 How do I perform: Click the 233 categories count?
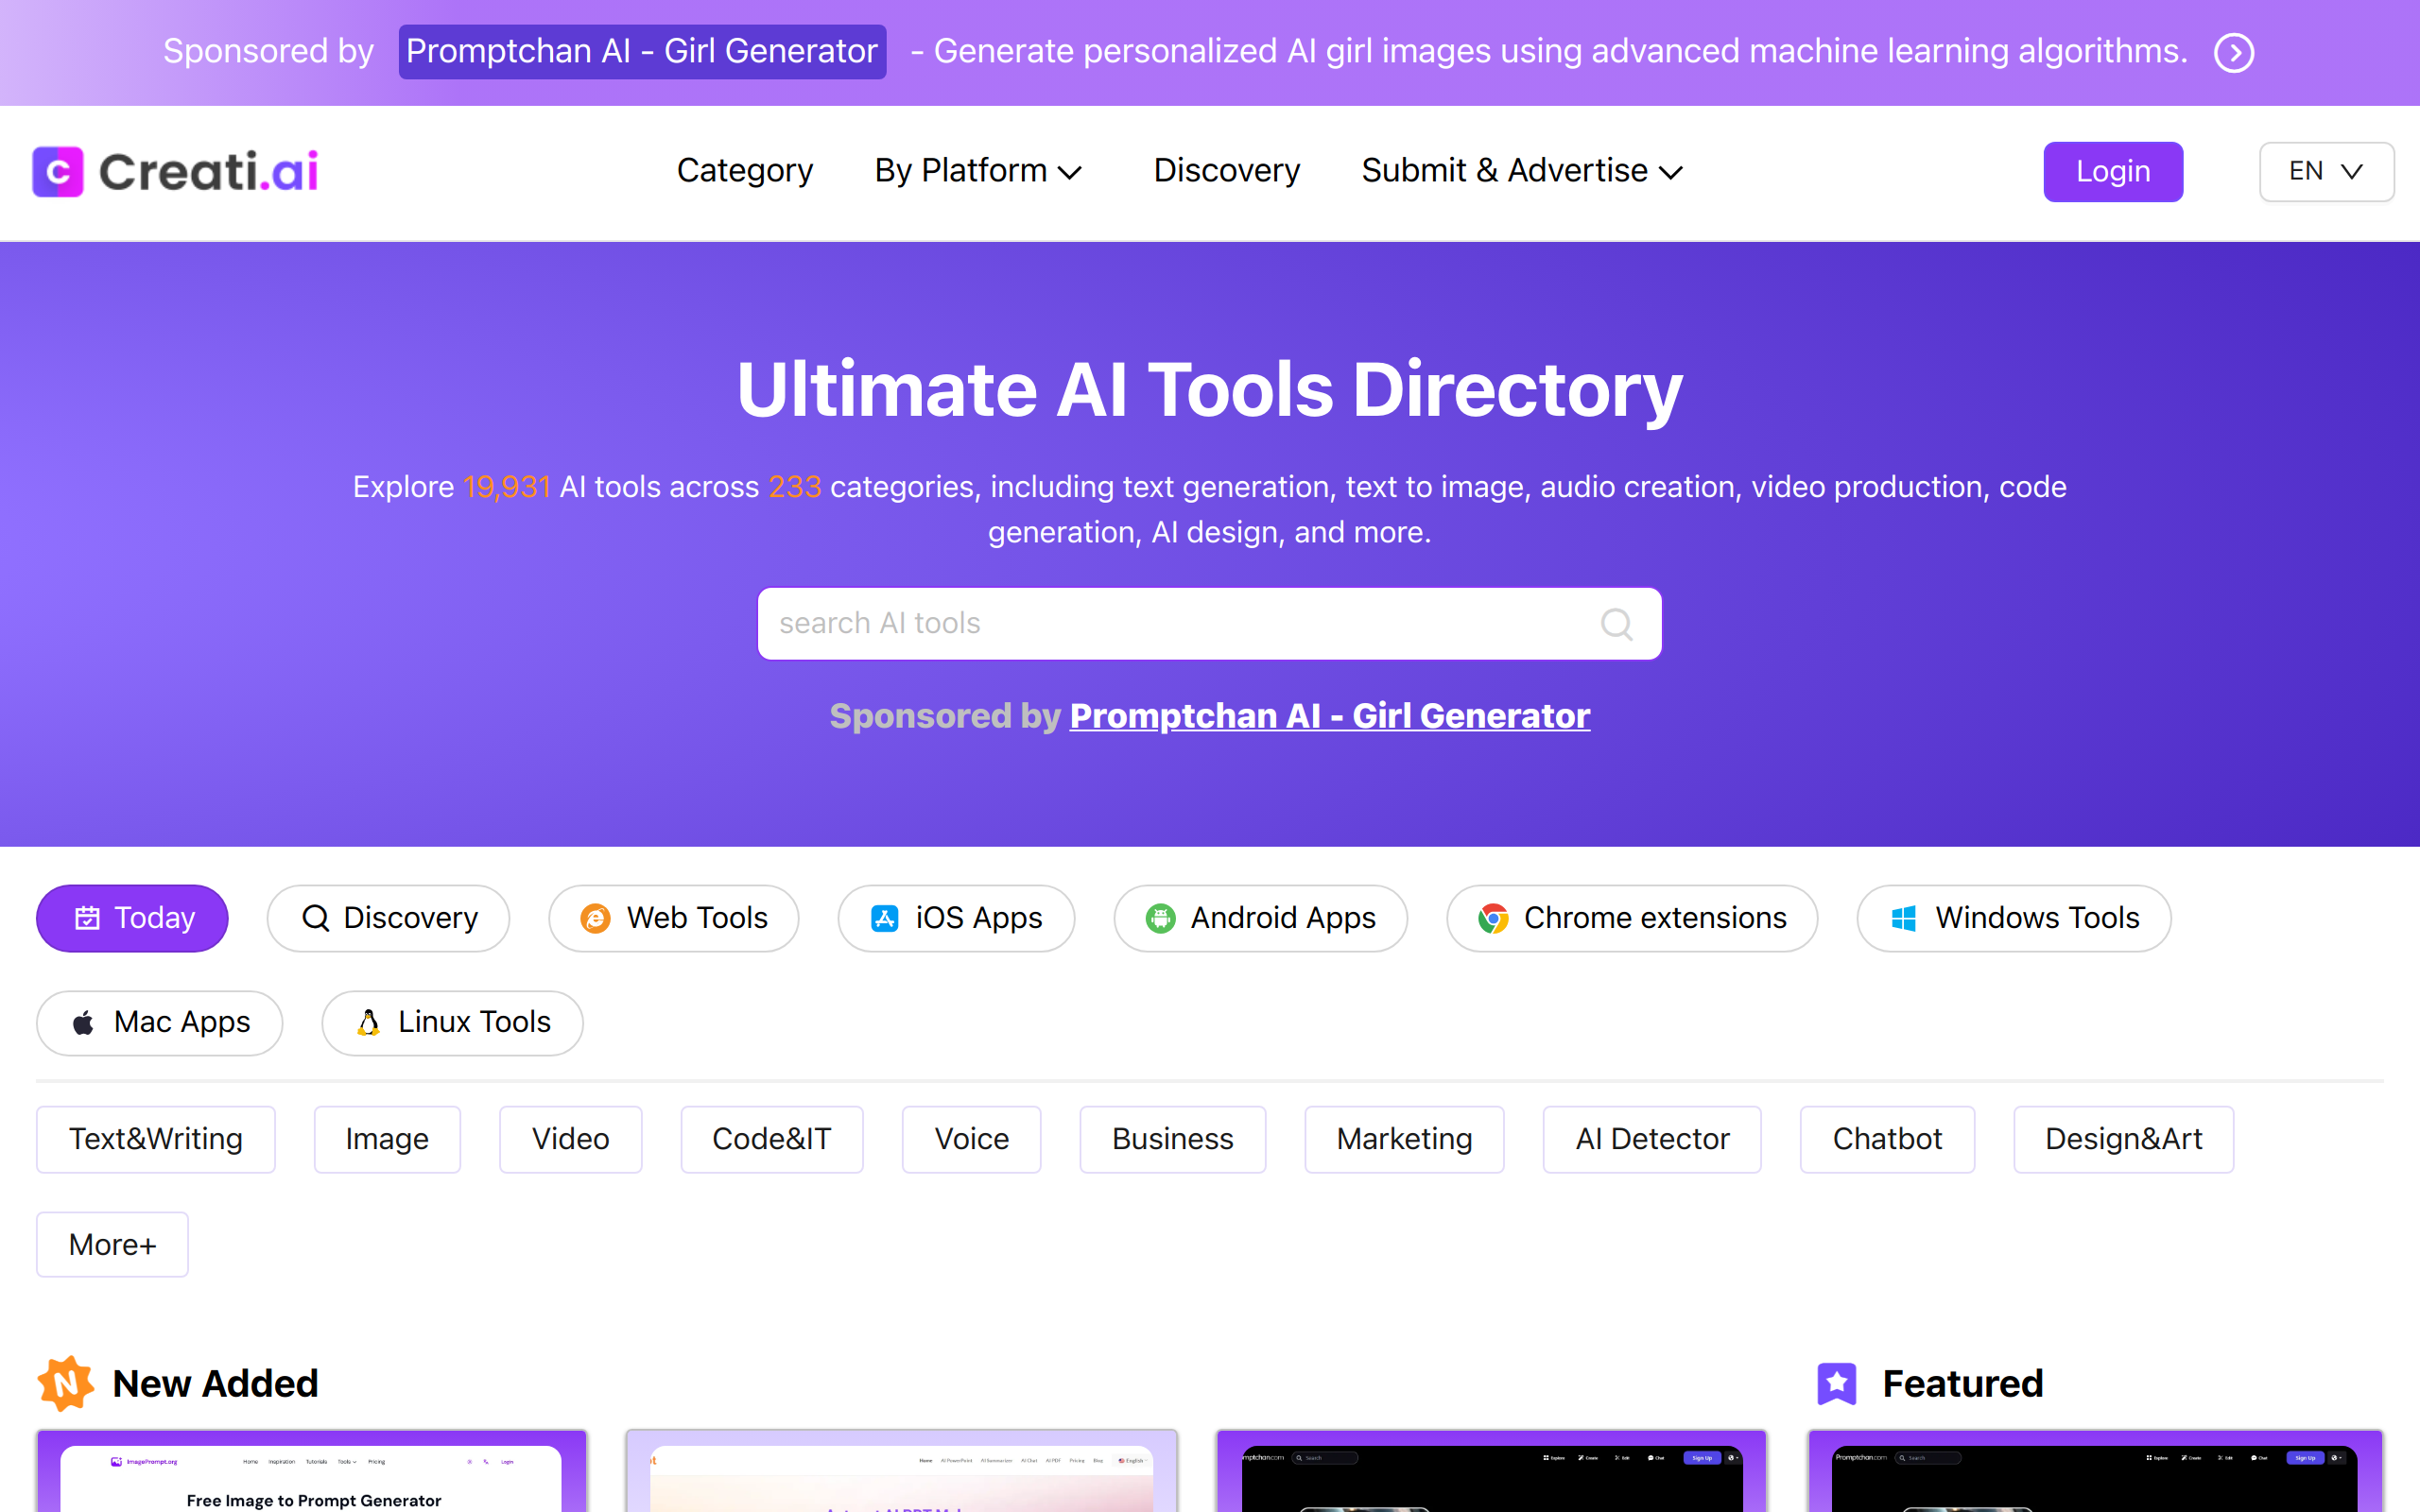click(794, 487)
